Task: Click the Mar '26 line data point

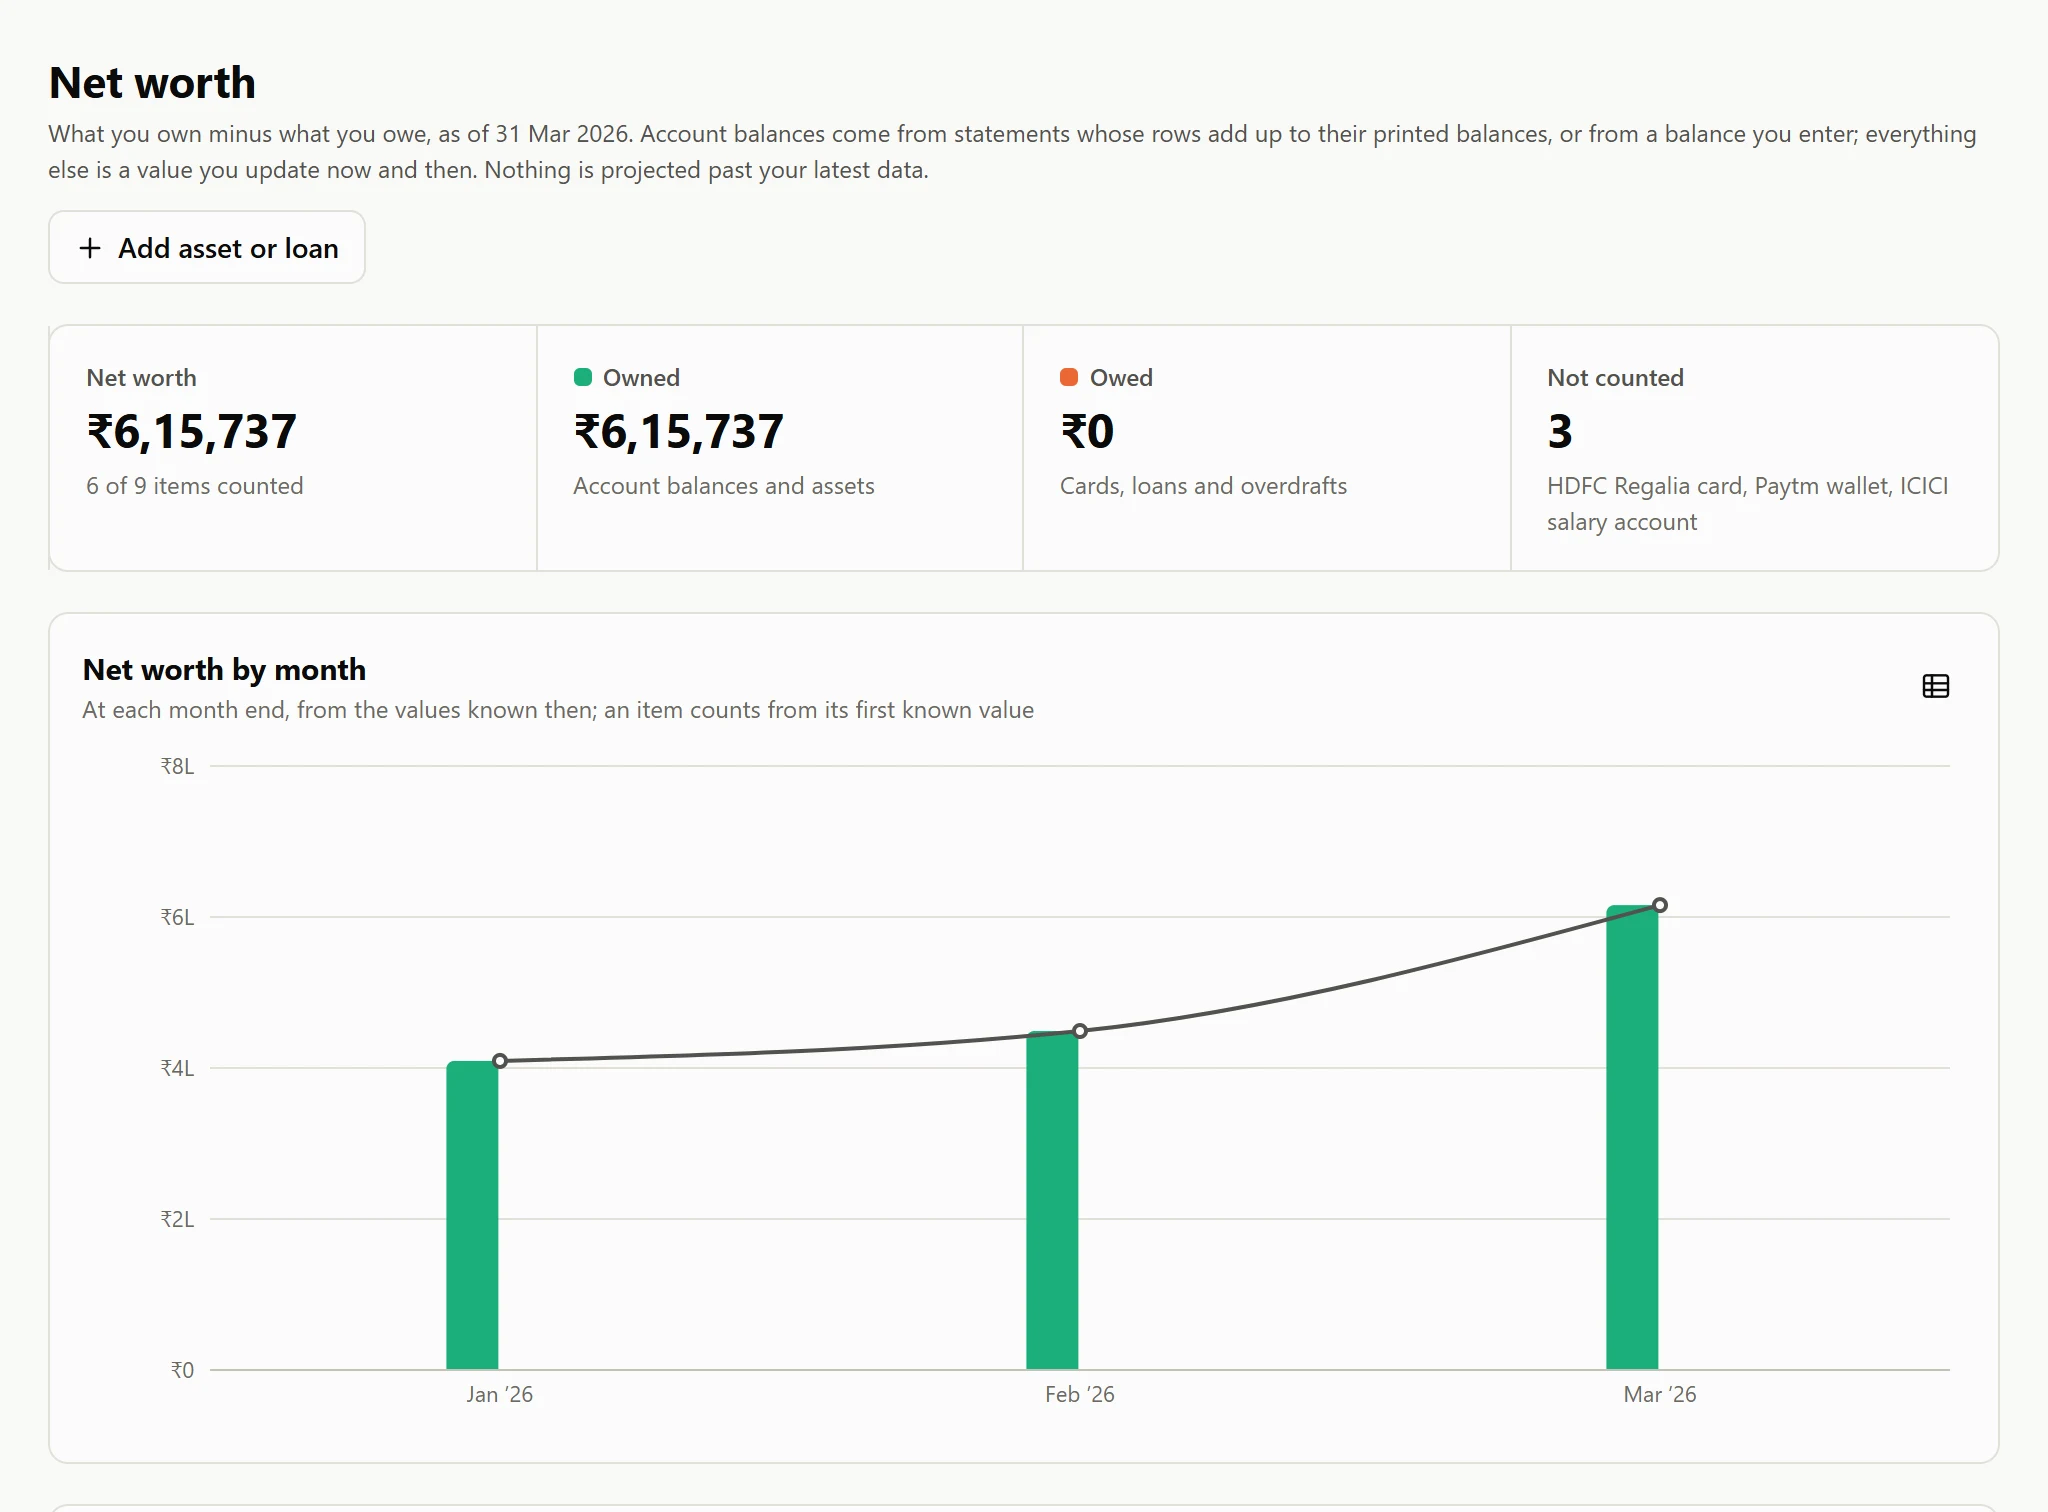Action: [1660, 905]
